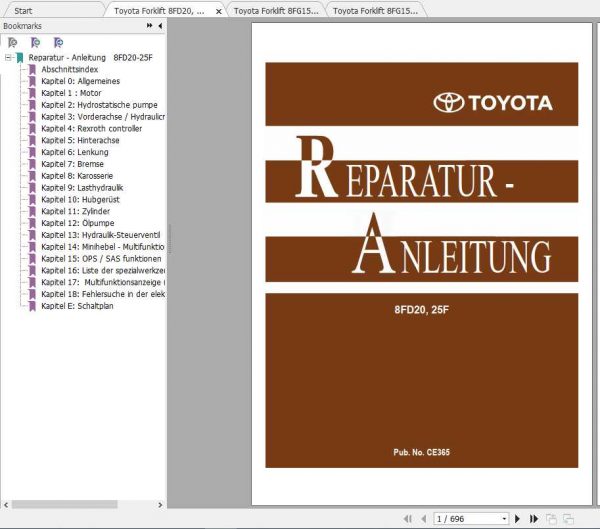Click the Bookmarks panel title
Image resolution: width=600 pixels, height=529 pixels.
click(x=22, y=26)
